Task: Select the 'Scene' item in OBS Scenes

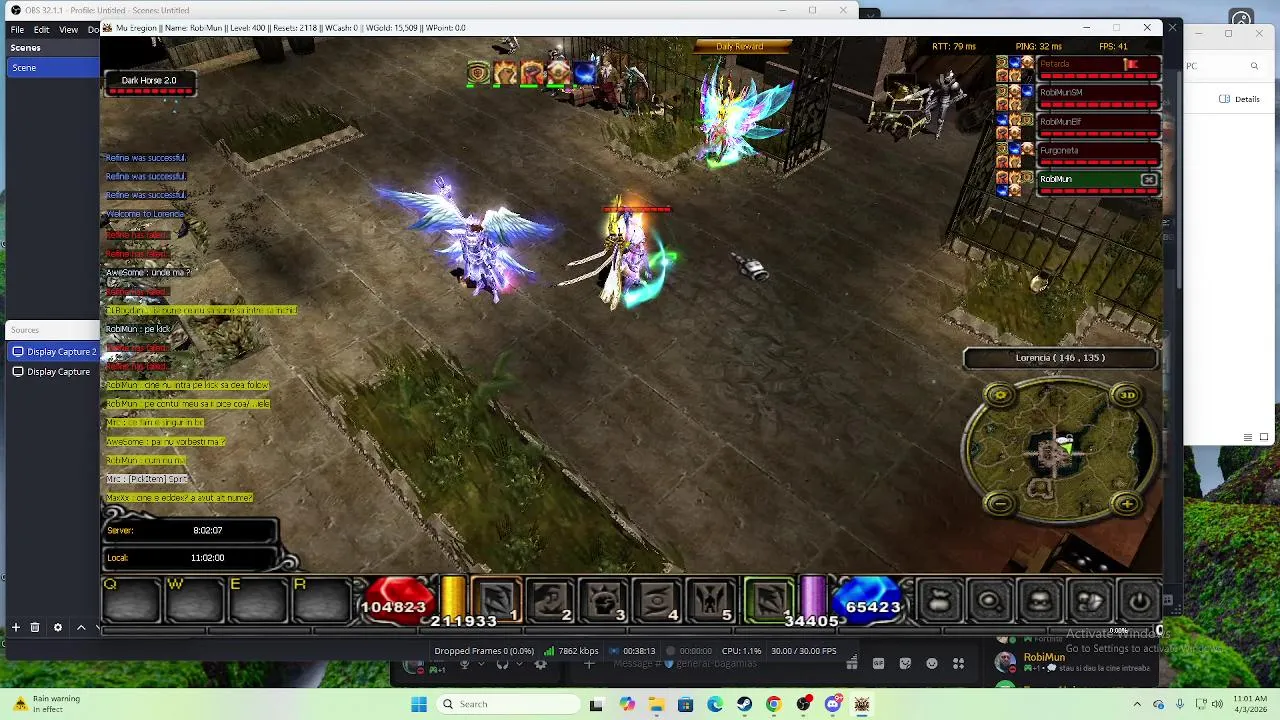Action: pos(52,67)
